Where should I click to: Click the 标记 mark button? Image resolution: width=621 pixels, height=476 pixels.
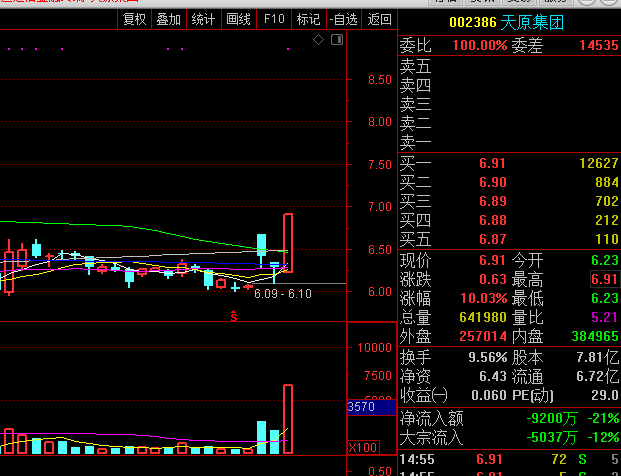308,19
